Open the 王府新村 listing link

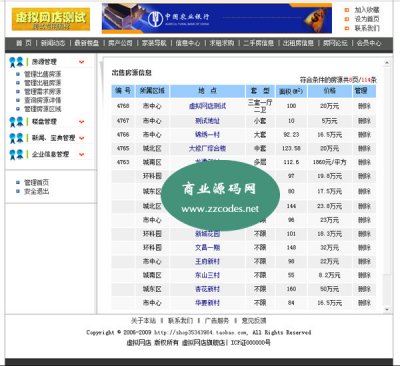(x=207, y=261)
